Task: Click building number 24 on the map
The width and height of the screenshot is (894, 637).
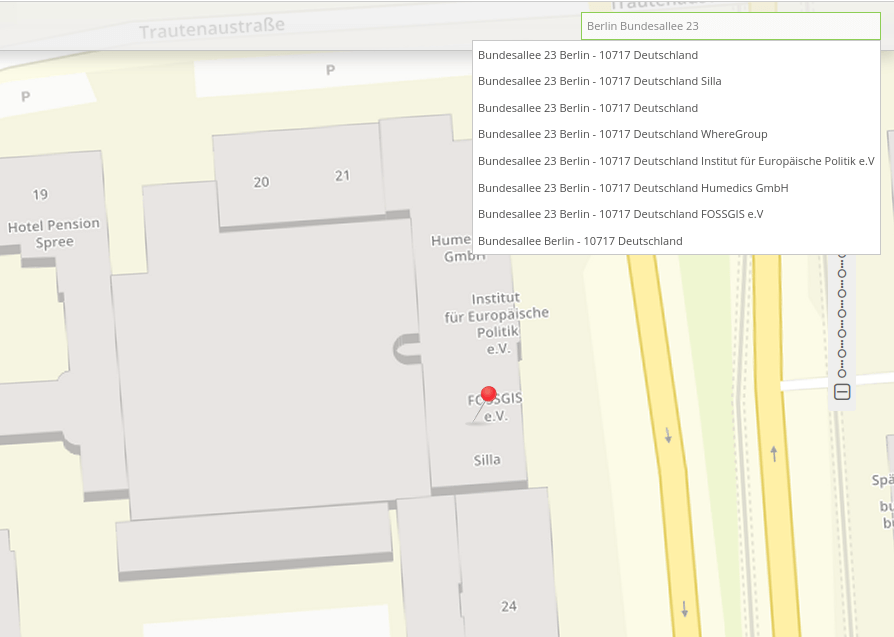Action: 509,606
